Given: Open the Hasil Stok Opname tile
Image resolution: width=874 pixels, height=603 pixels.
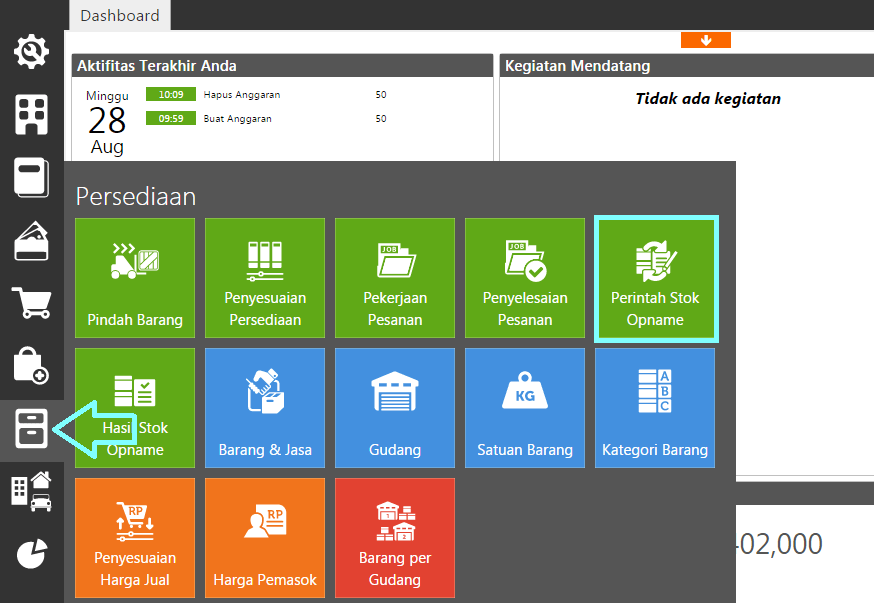Looking at the screenshot, I should pos(135,408).
